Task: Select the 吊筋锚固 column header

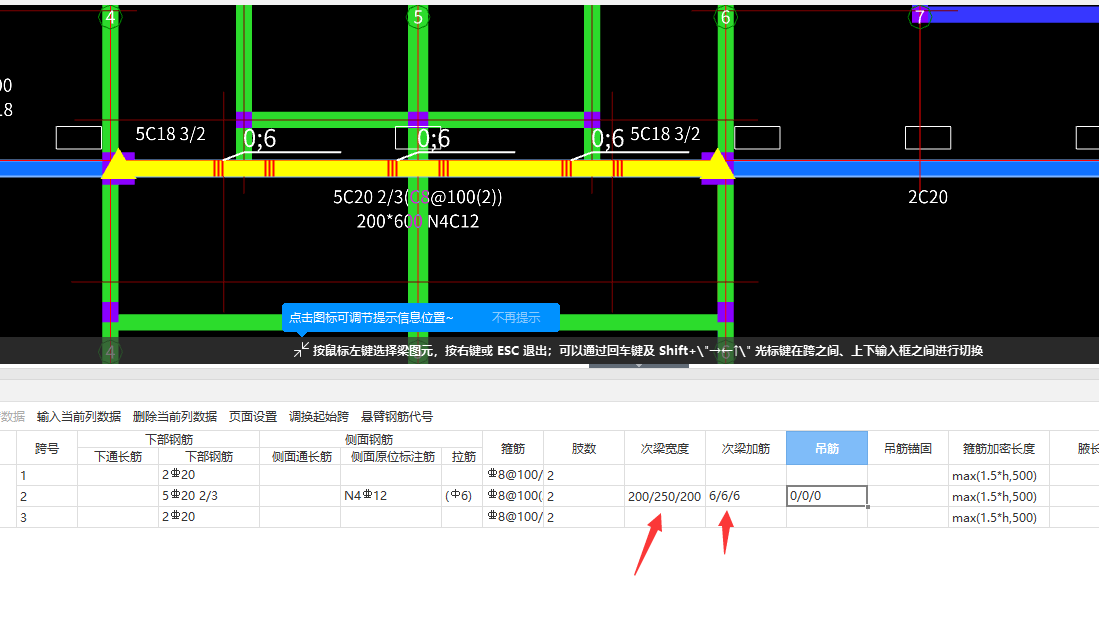Action: coord(908,448)
